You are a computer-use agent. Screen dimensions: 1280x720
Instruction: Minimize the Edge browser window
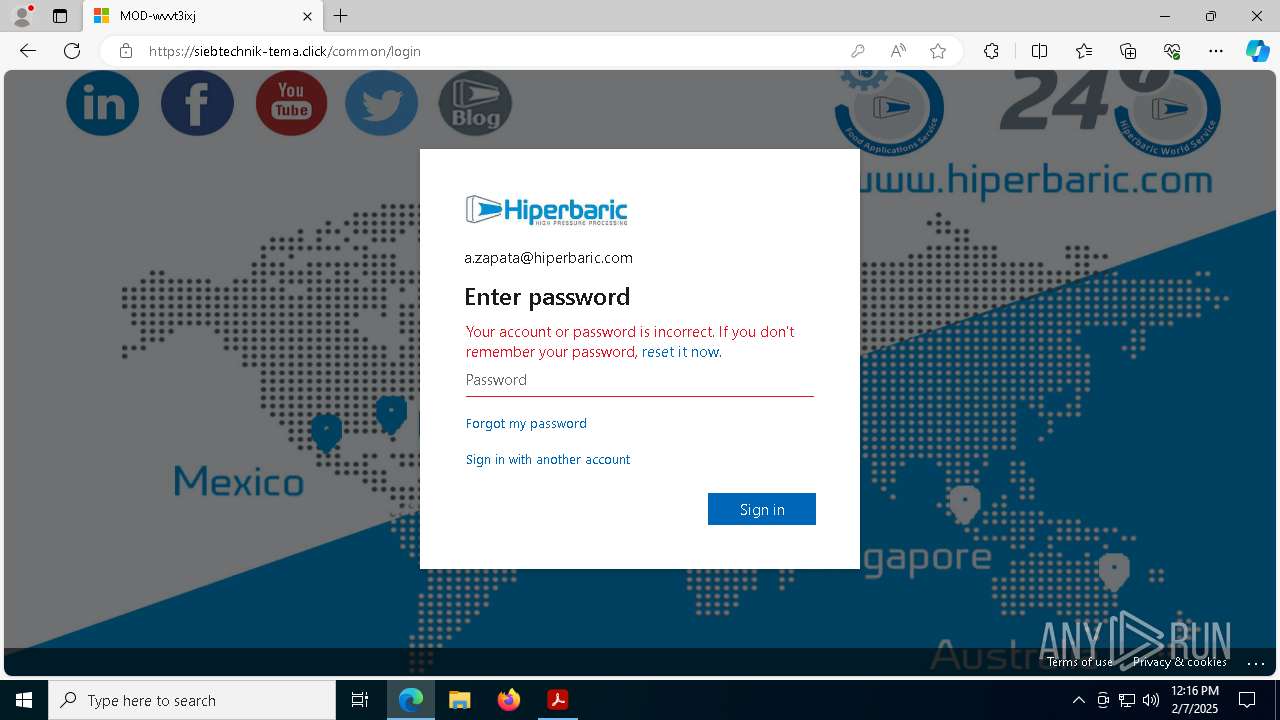[x=1165, y=16]
